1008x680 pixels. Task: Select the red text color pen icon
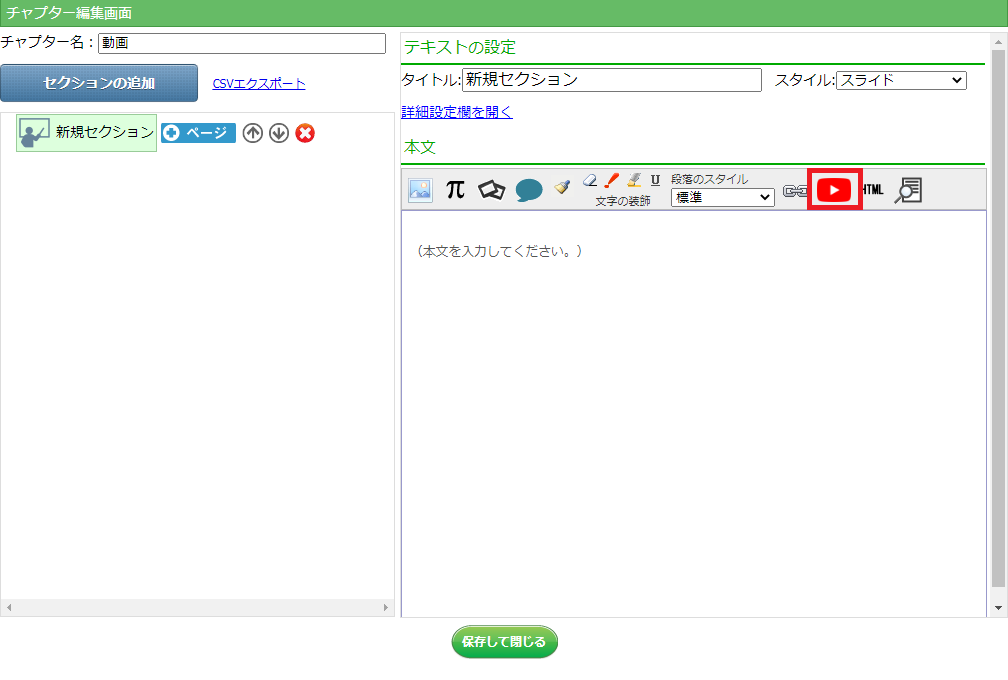(612, 180)
